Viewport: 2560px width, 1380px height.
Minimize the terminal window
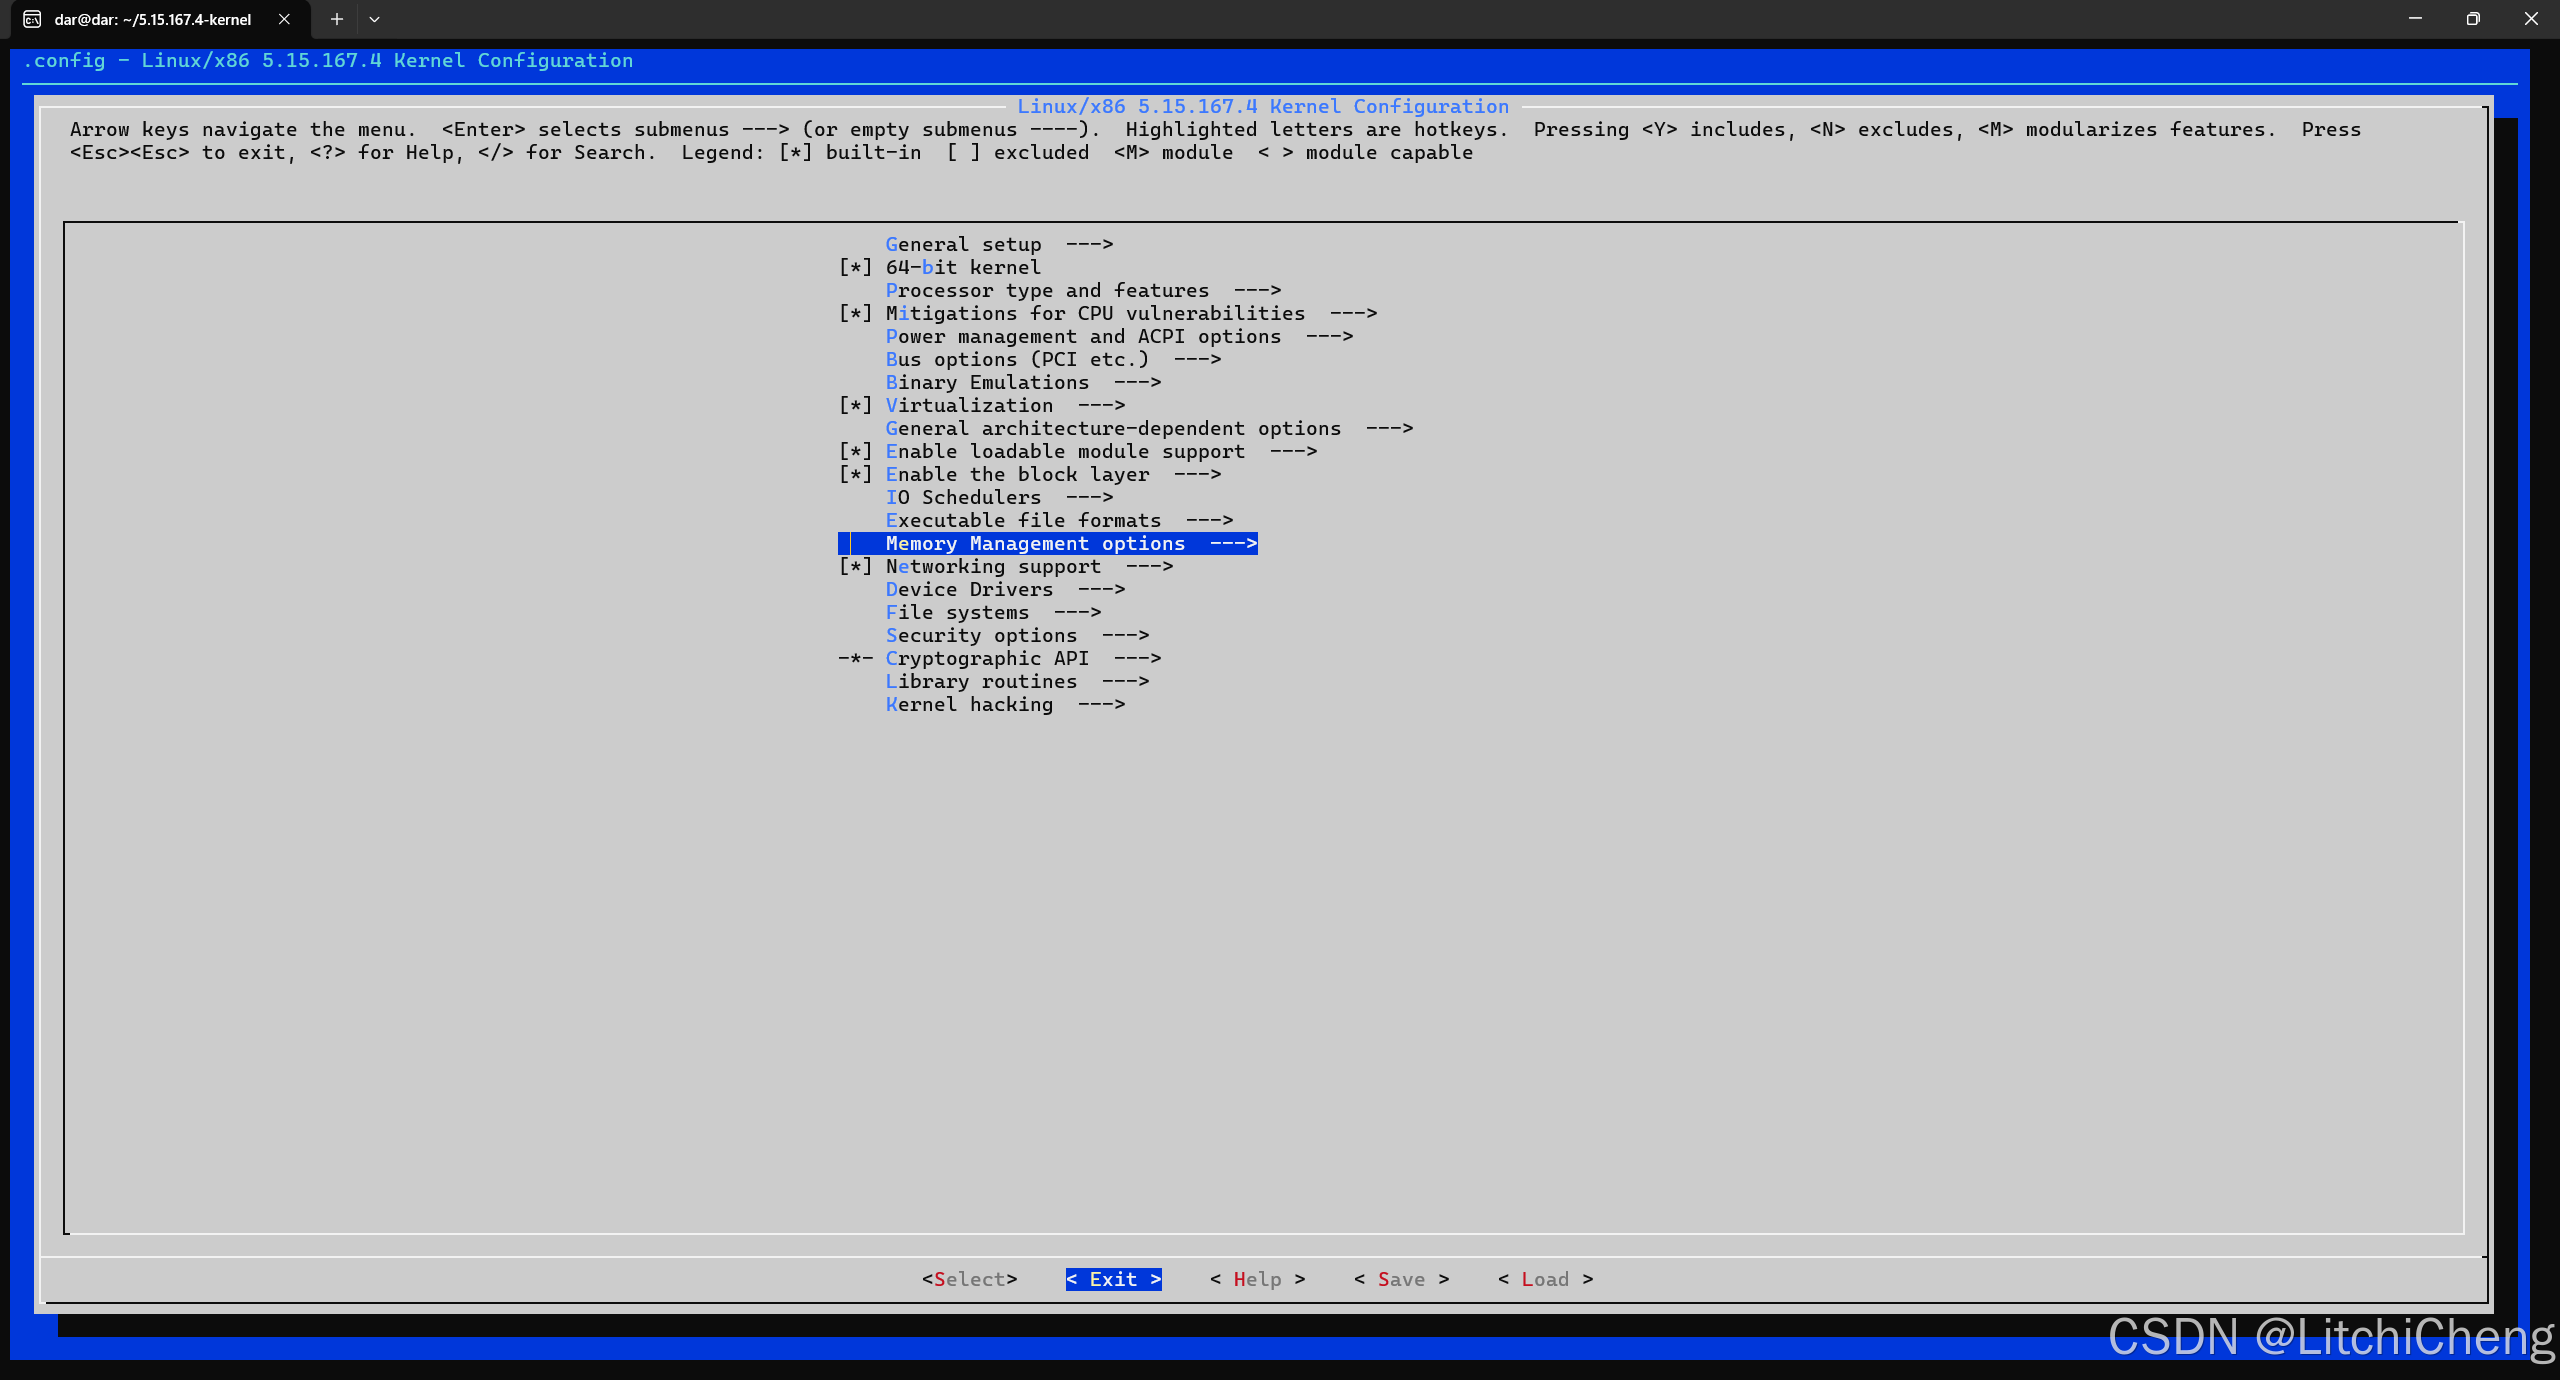[2415, 19]
